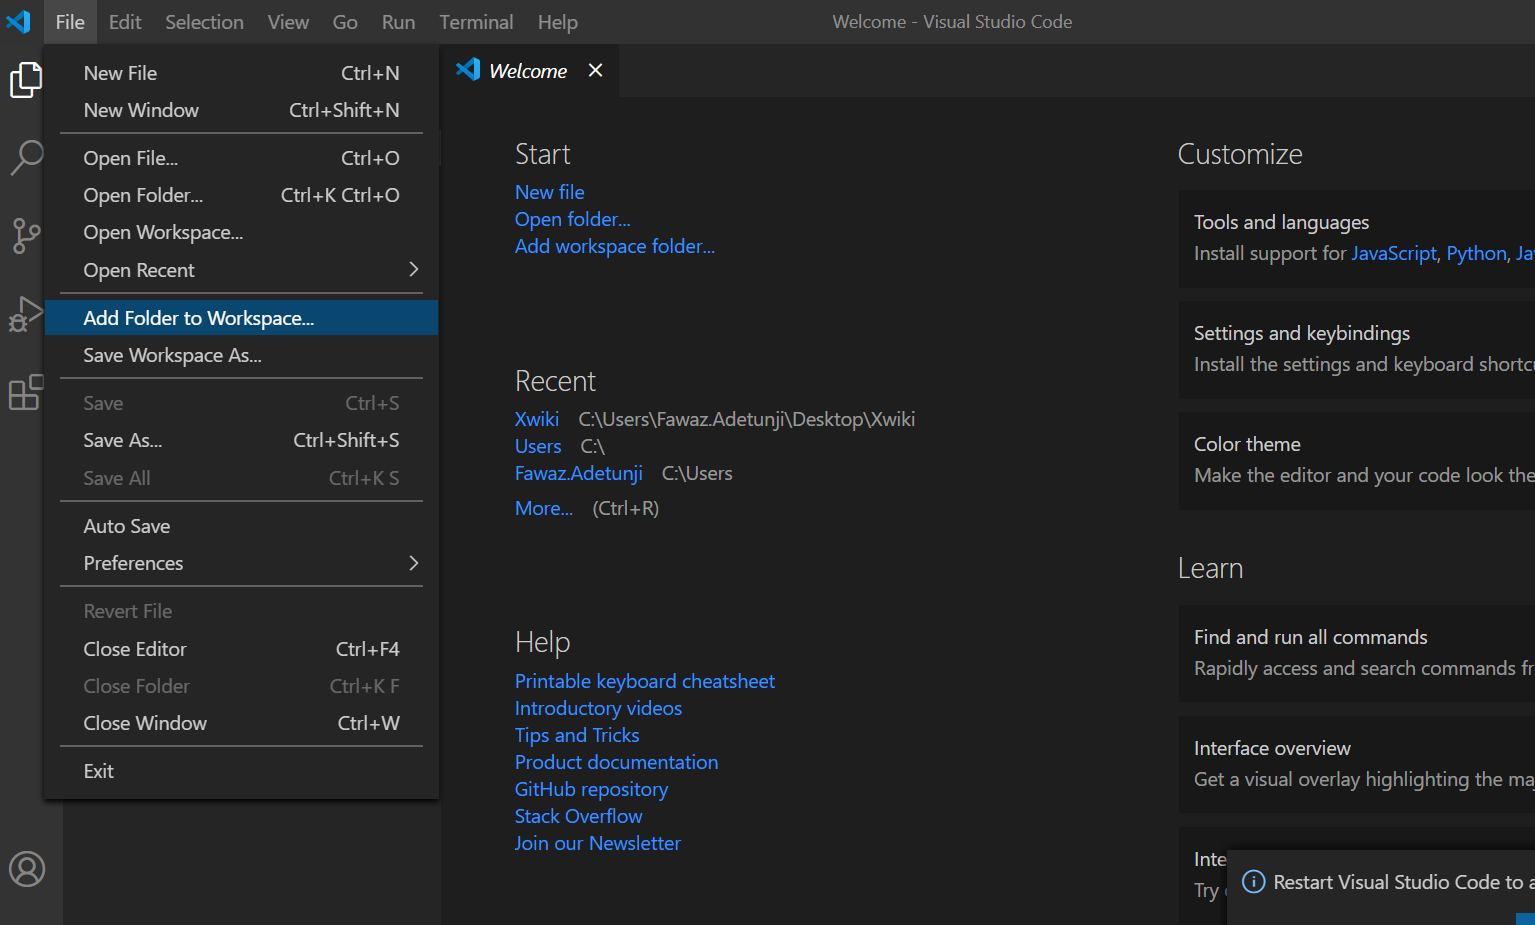Image resolution: width=1535 pixels, height=925 pixels.
Task: Click the File menu
Action: (x=70, y=22)
